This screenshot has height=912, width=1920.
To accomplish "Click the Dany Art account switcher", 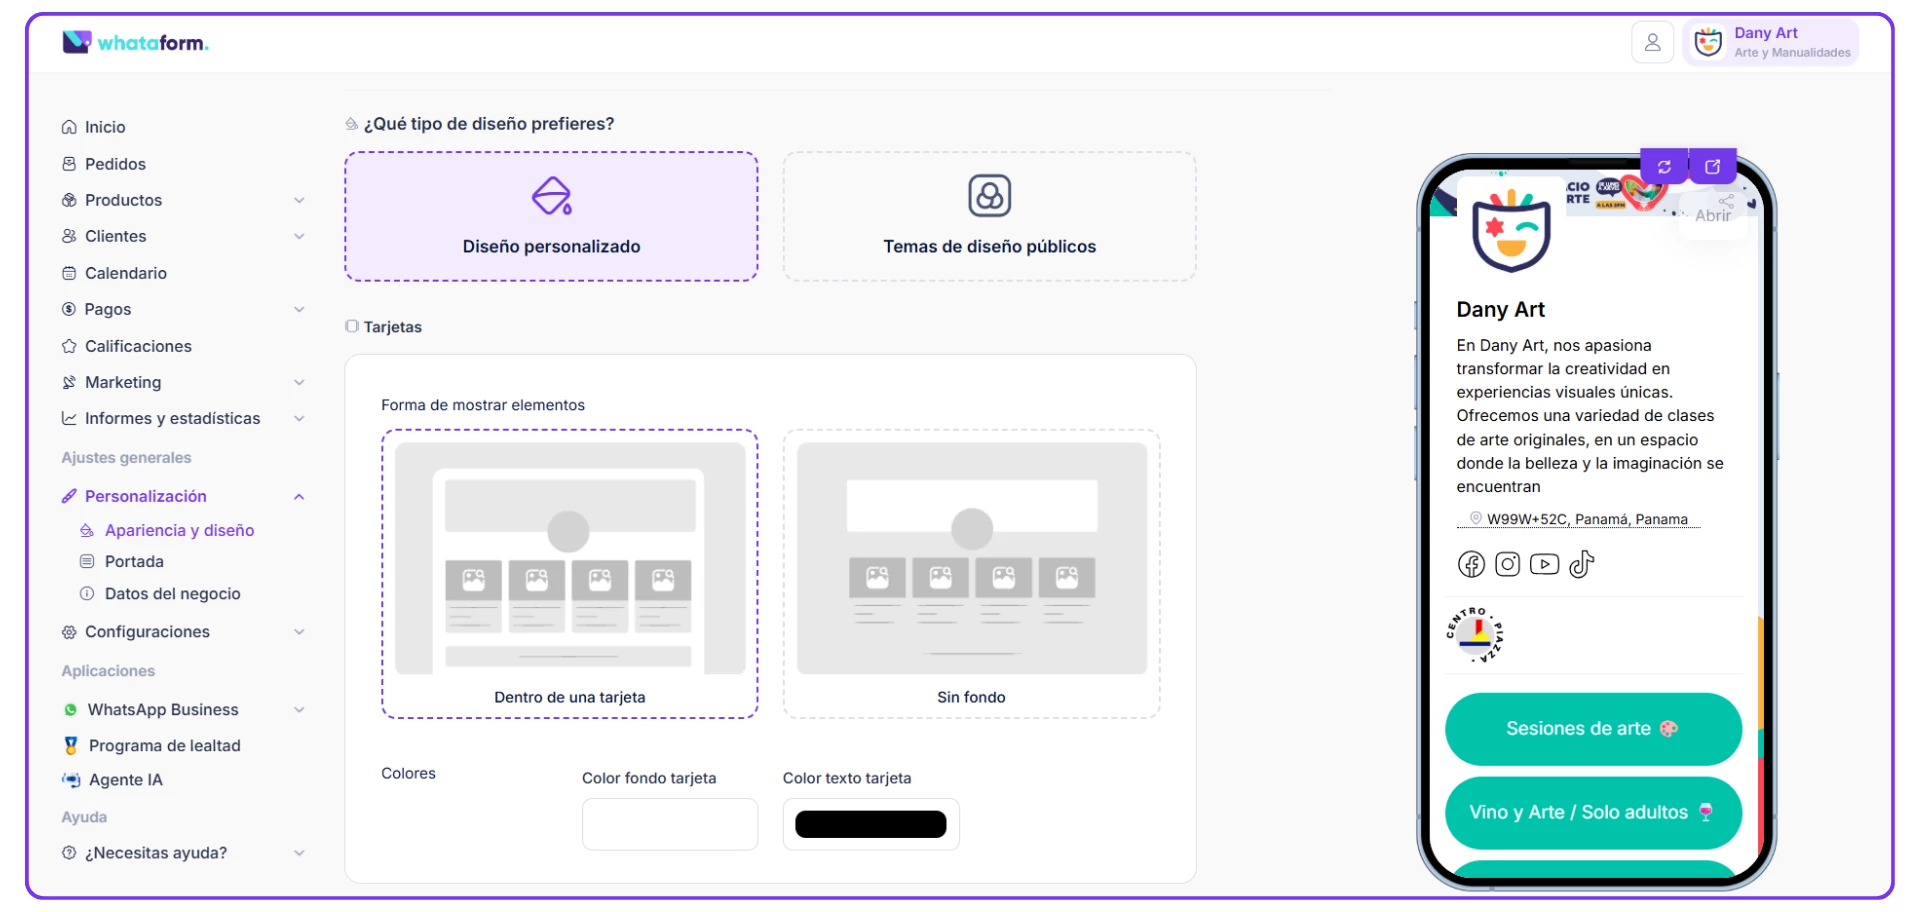I will pos(1771,43).
